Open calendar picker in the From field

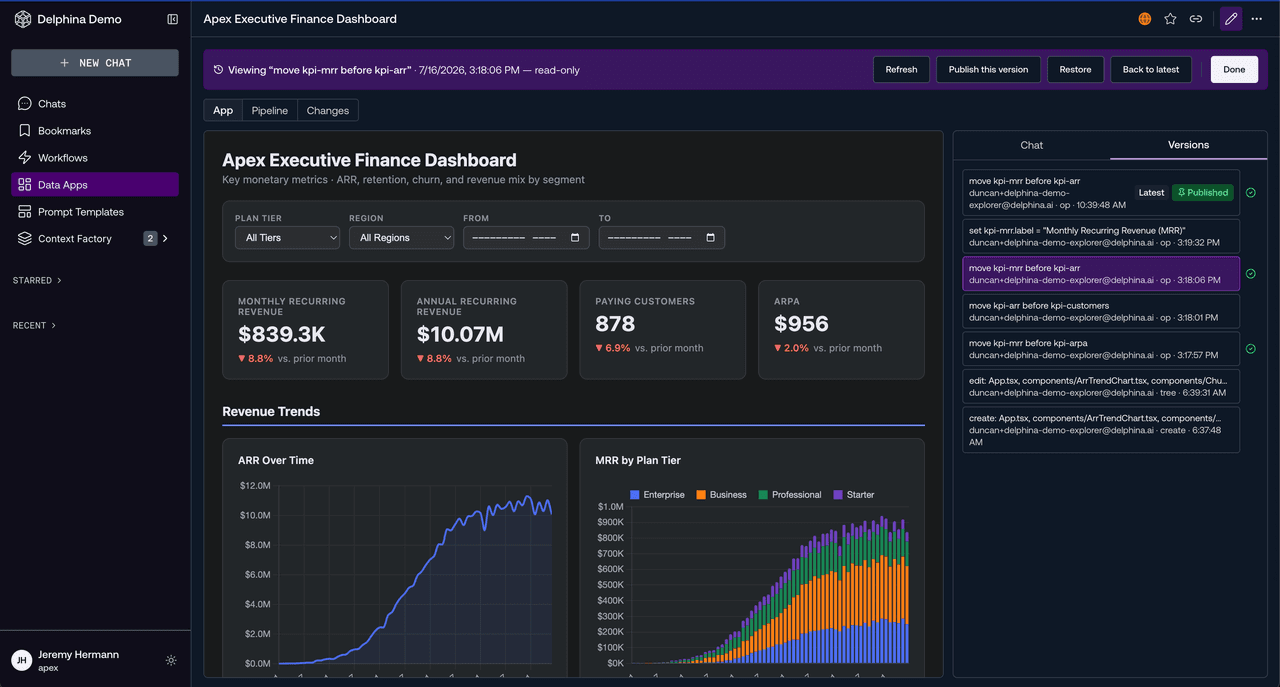click(575, 238)
